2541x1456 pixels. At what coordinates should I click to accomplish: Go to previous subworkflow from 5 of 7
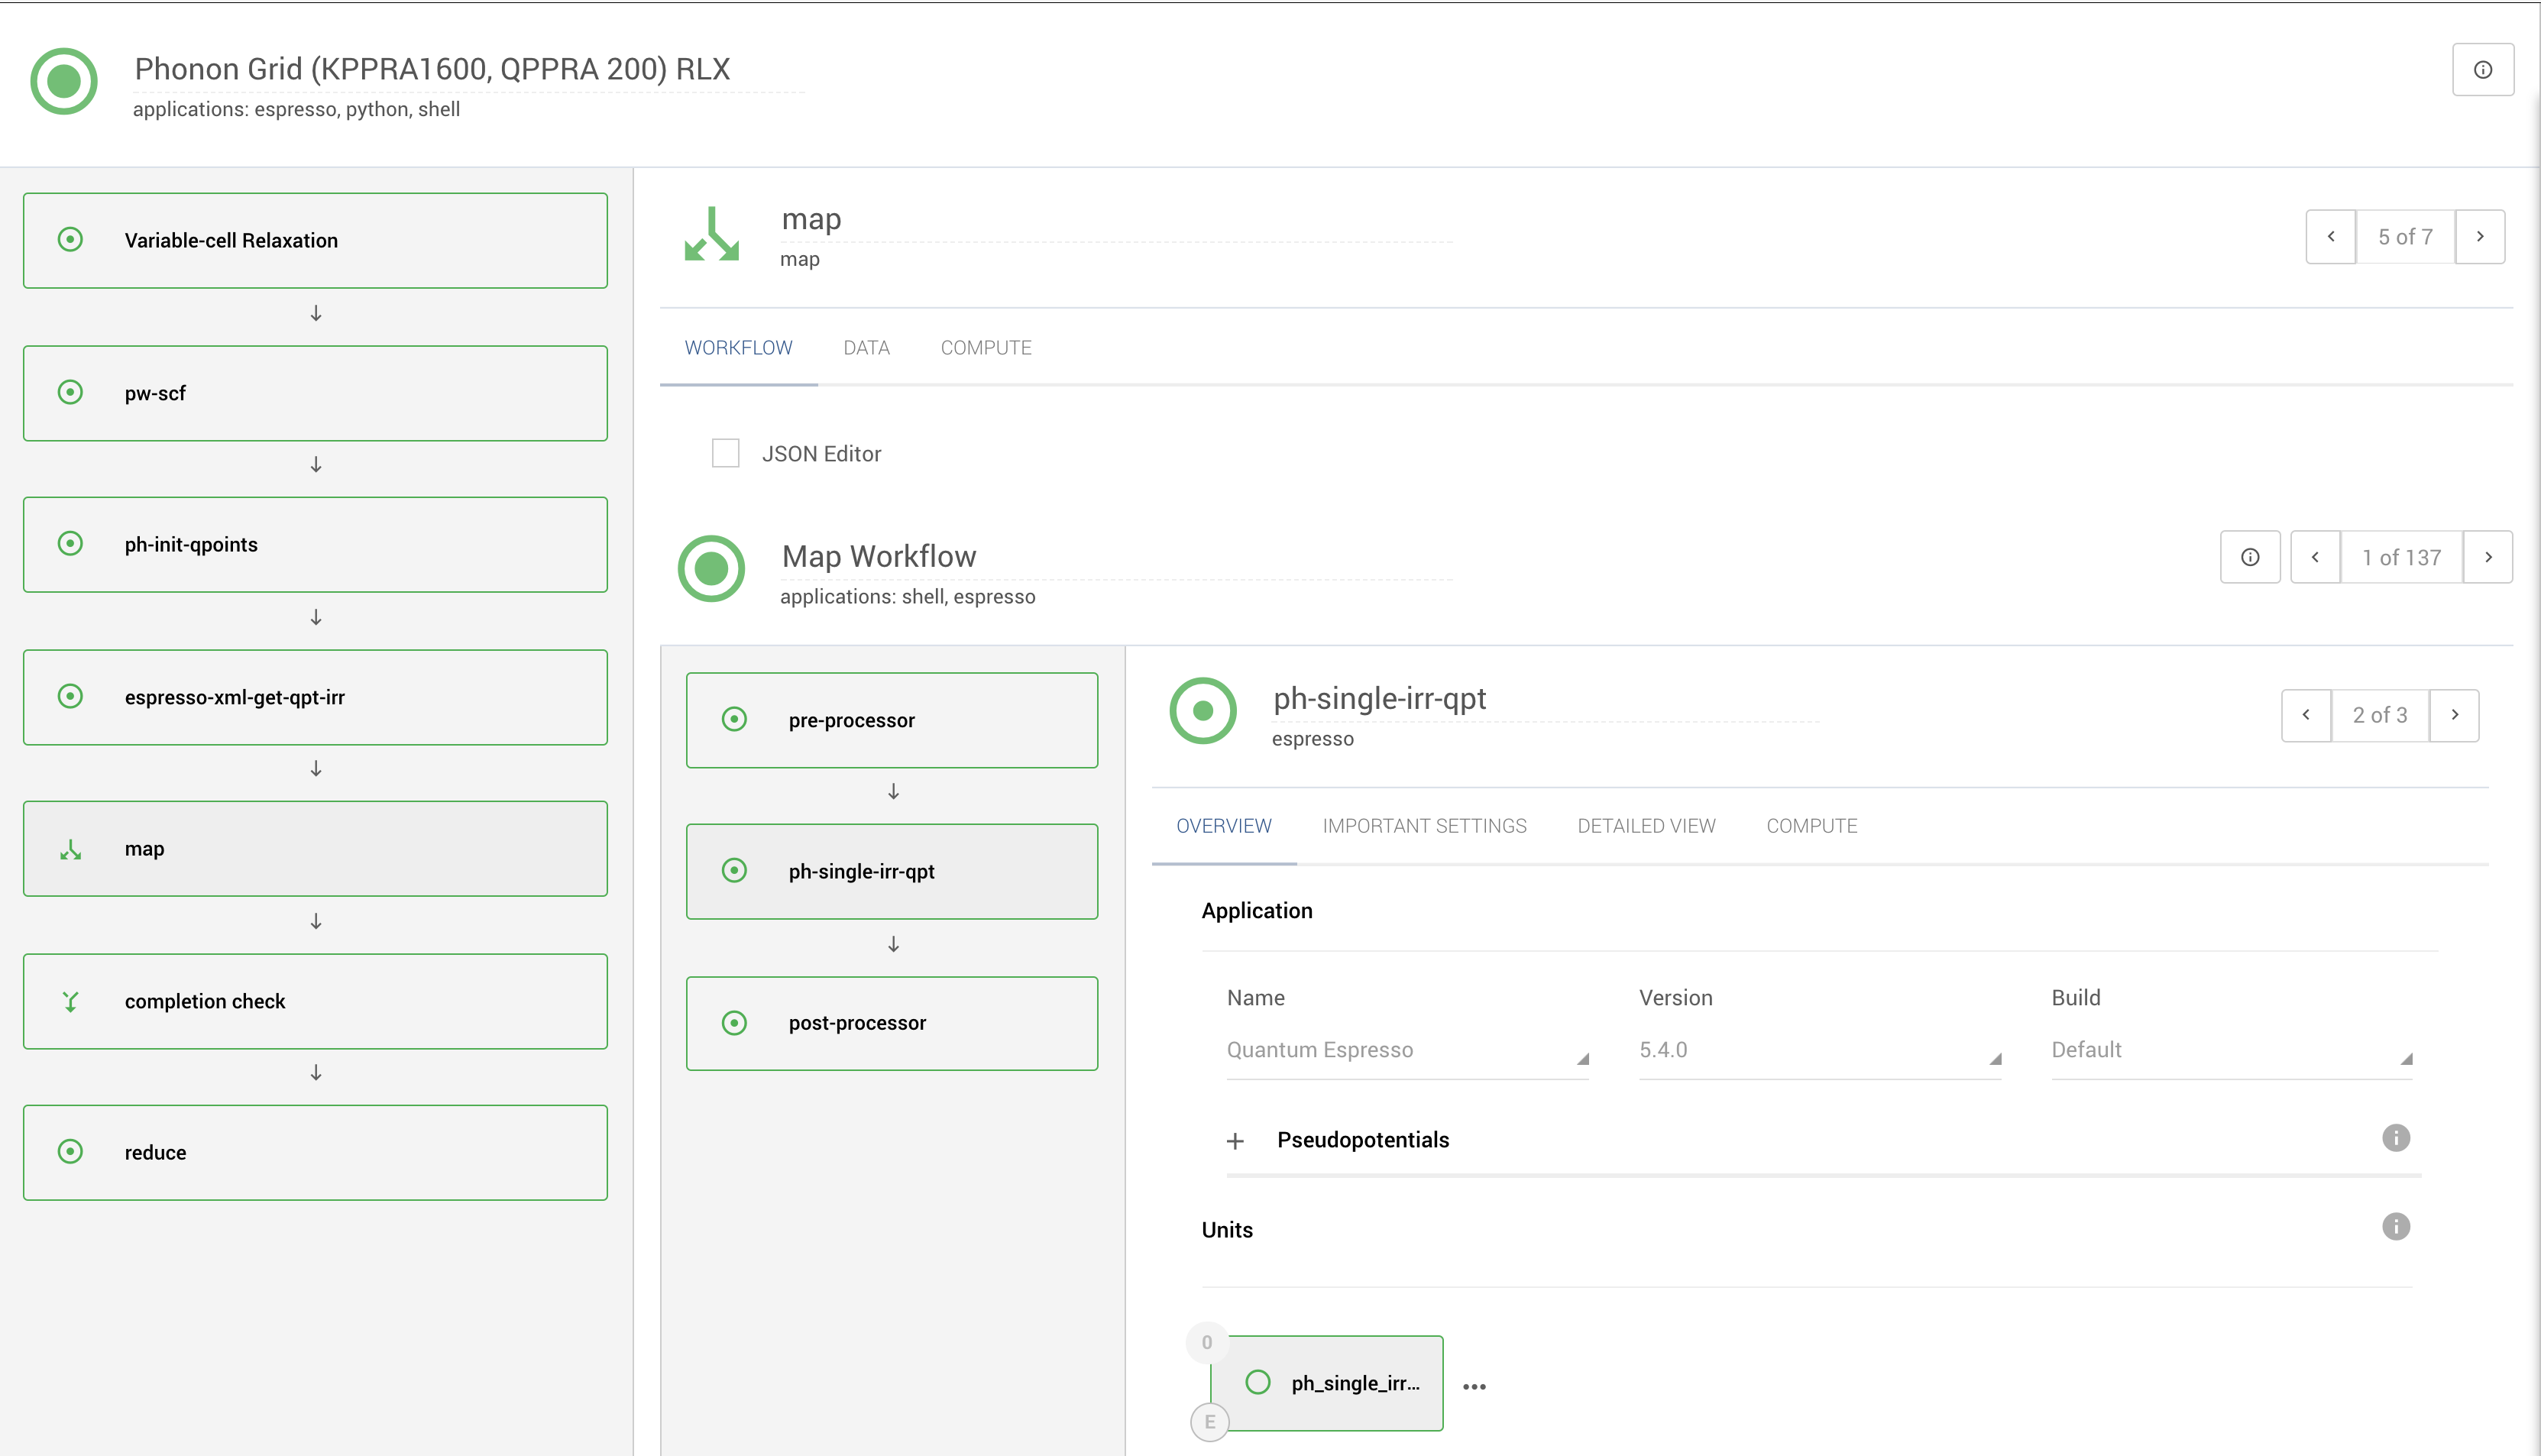click(x=2331, y=237)
